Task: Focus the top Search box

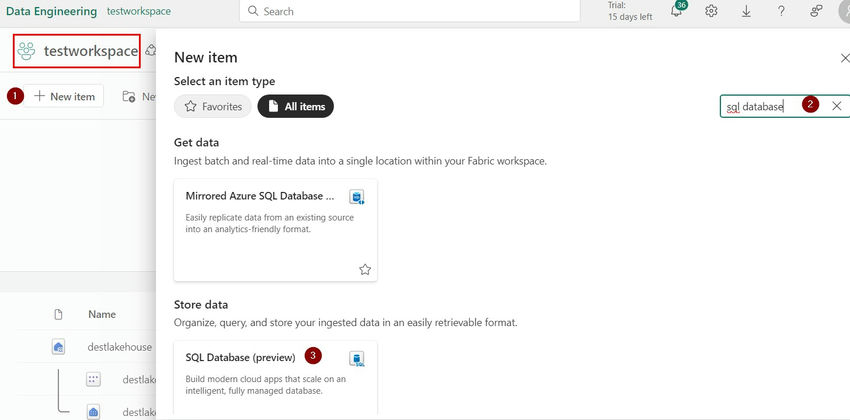Action: (410, 11)
